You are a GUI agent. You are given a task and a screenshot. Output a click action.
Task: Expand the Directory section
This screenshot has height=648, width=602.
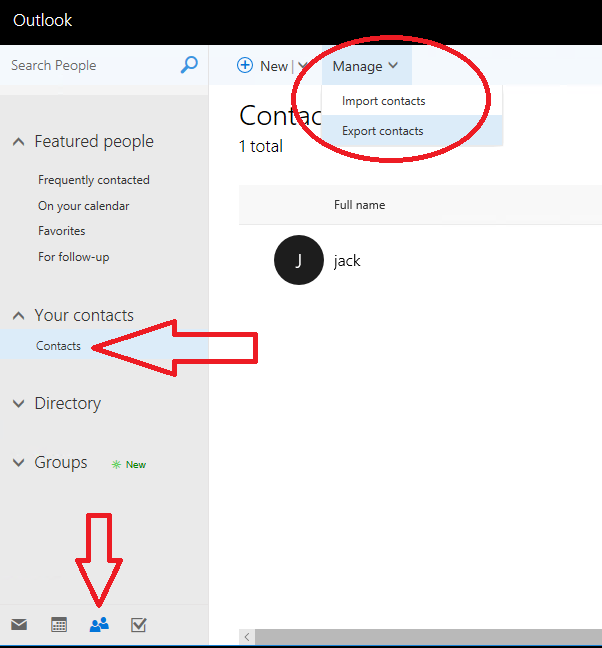[x=19, y=403]
